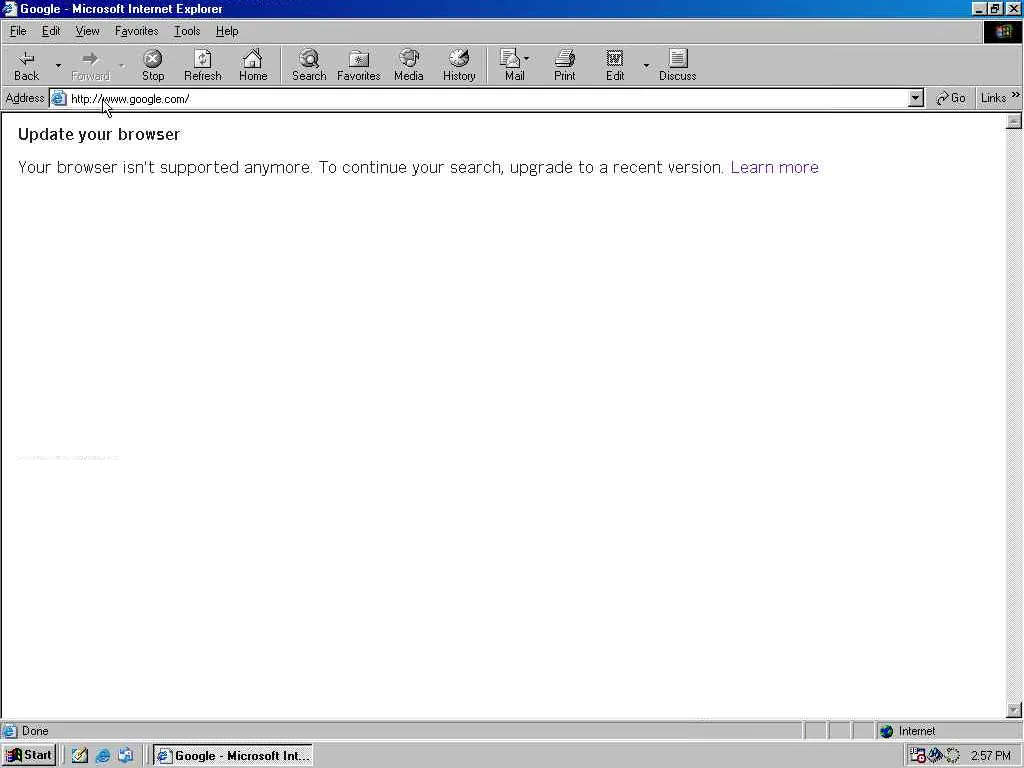Click the first Quick Launch icon beside Start
Viewport: 1024px width, 768px height.
click(x=80, y=756)
